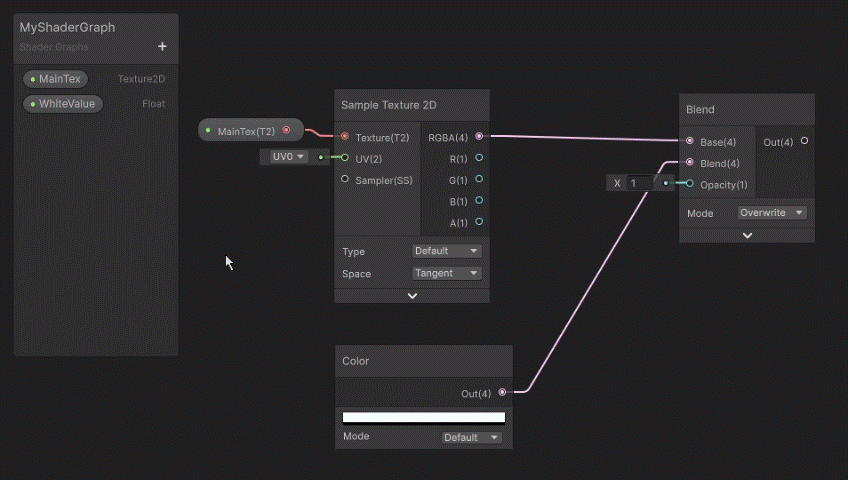Collapse the Blend node chevron
This screenshot has width=848, height=480.
[x=747, y=235]
